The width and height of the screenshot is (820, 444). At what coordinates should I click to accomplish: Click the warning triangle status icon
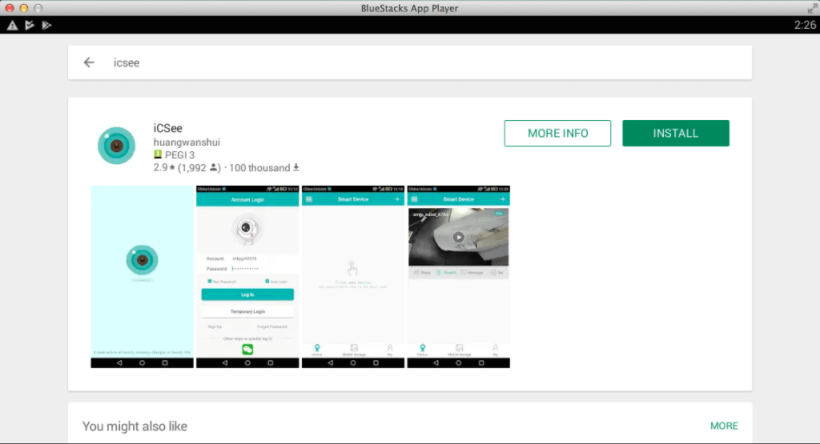pyautogui.click(x=12, y=25)
